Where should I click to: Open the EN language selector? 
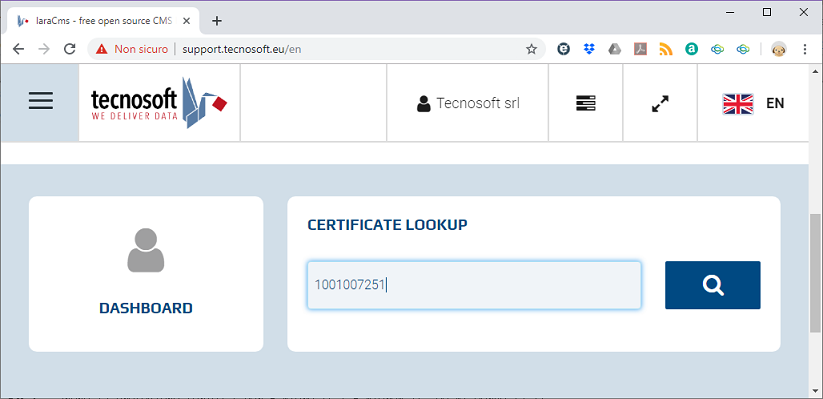753,103
